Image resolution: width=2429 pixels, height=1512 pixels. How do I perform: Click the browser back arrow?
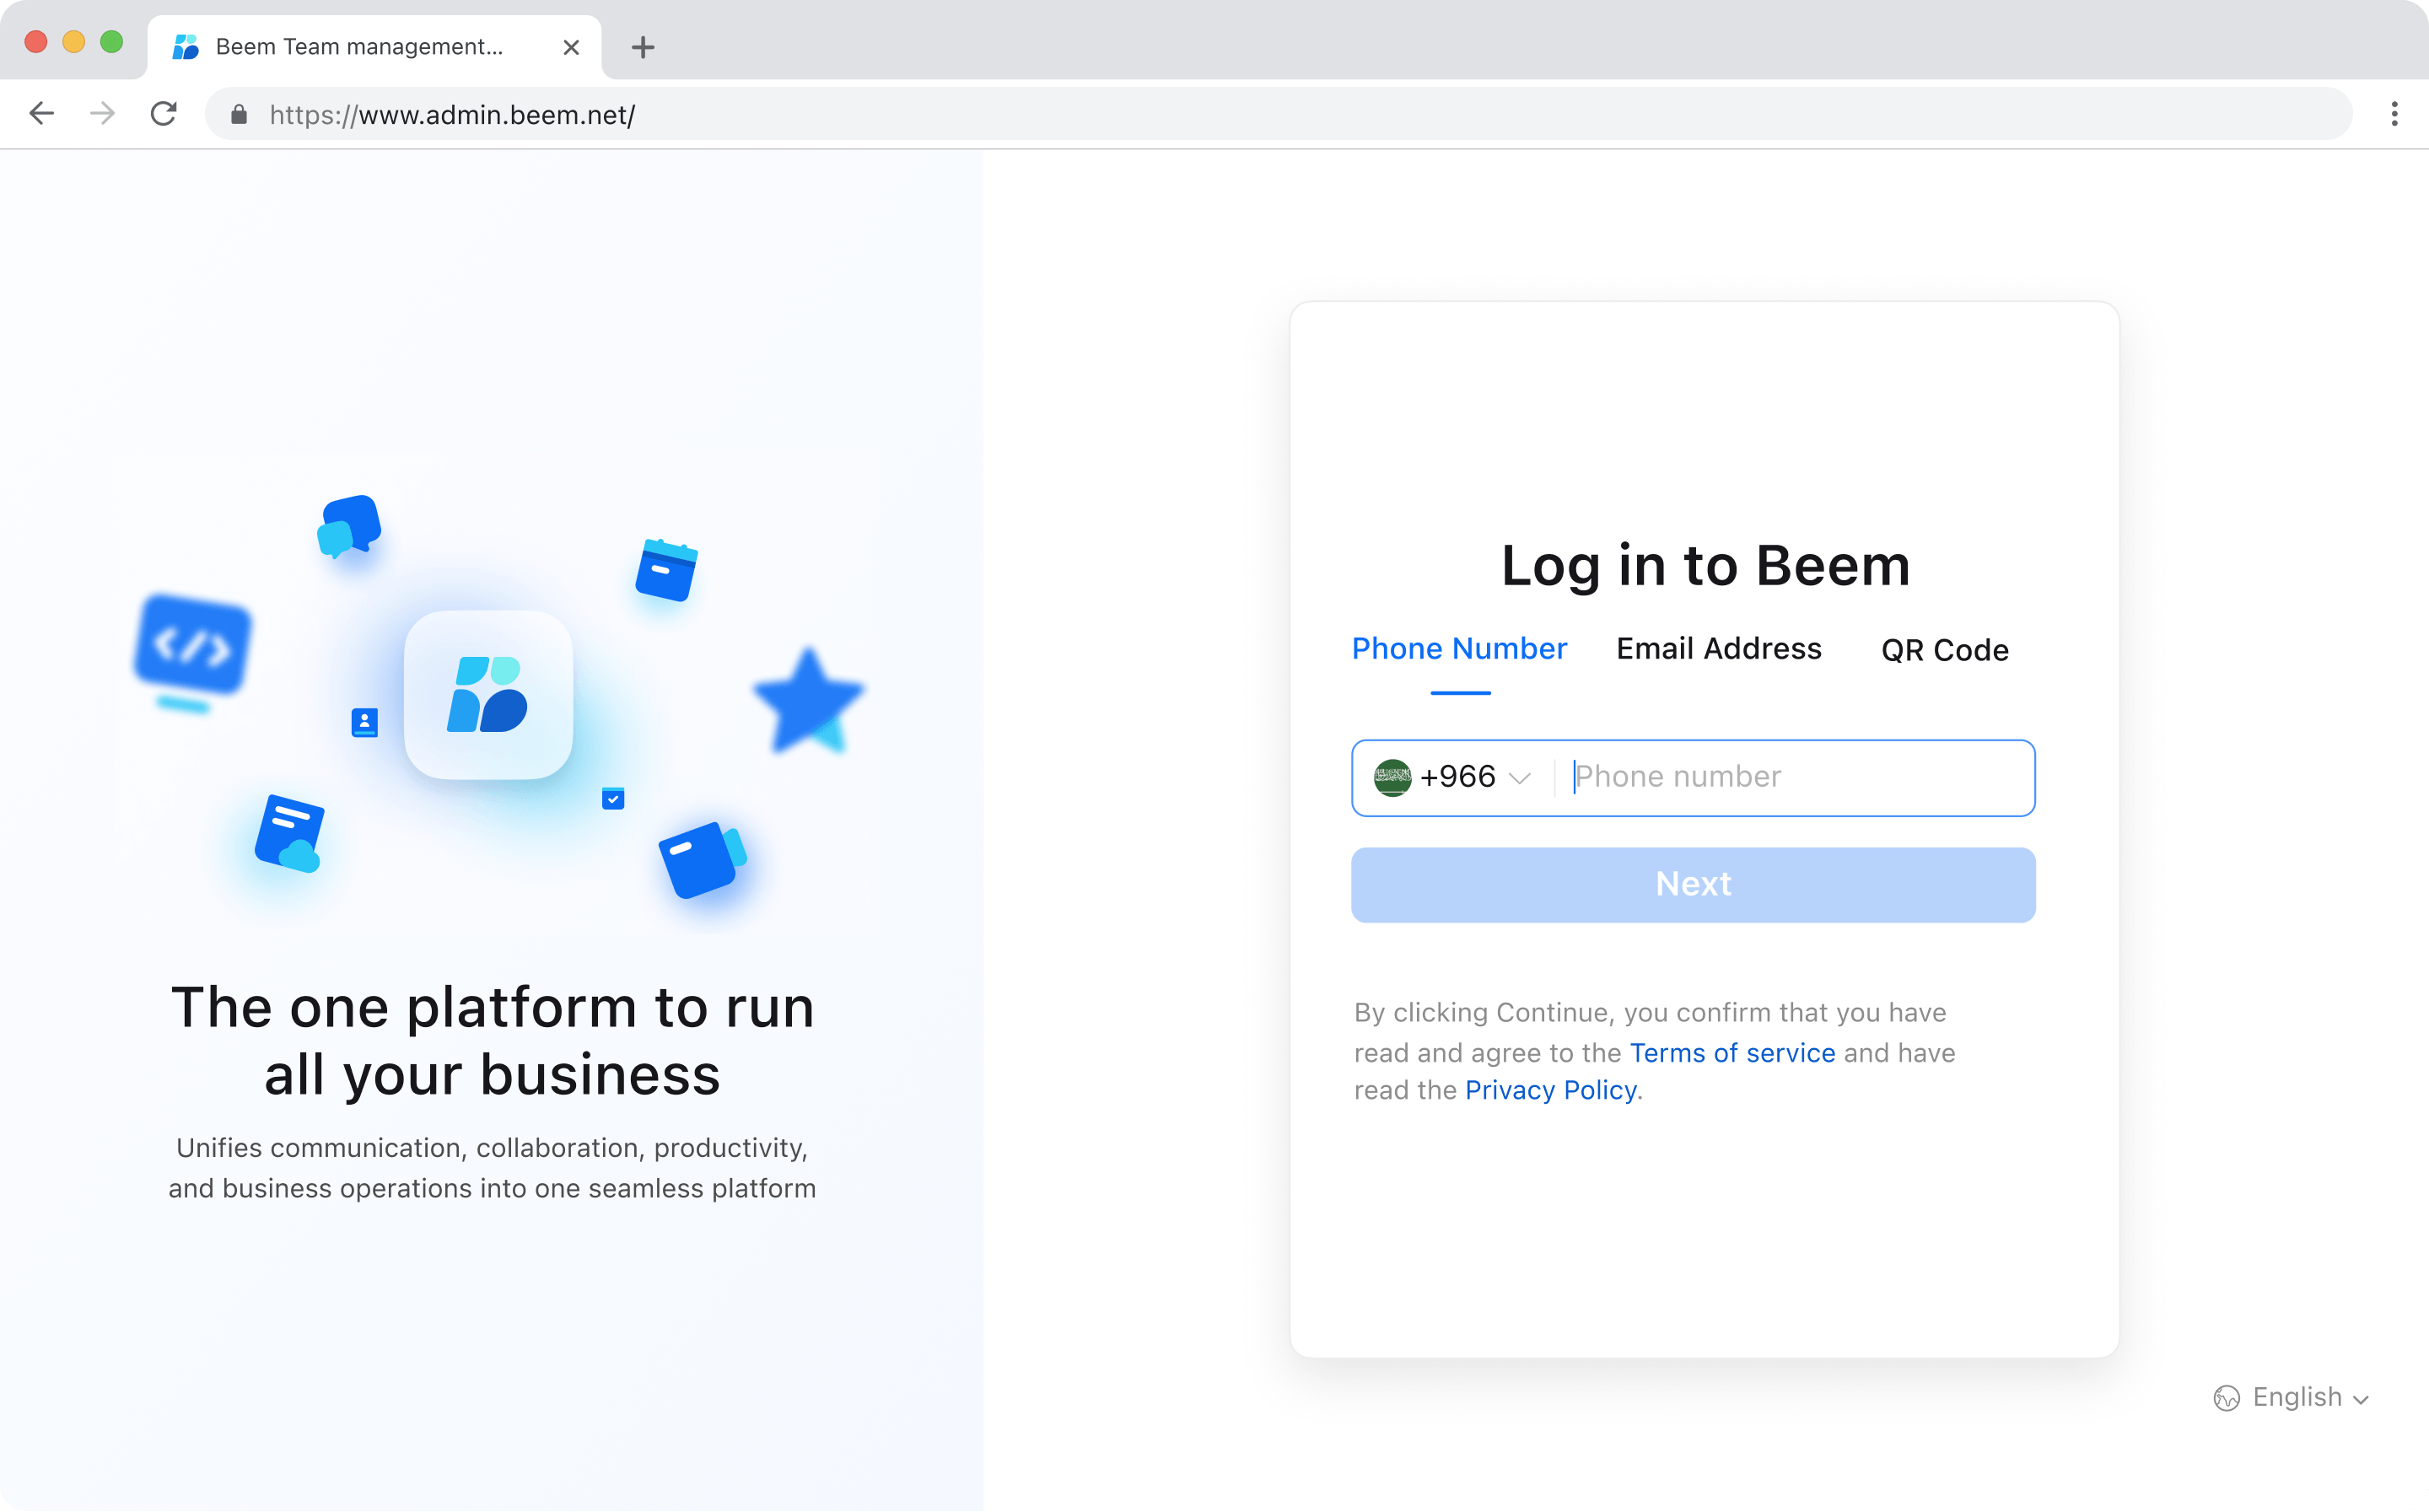click(x=42, y=114)
